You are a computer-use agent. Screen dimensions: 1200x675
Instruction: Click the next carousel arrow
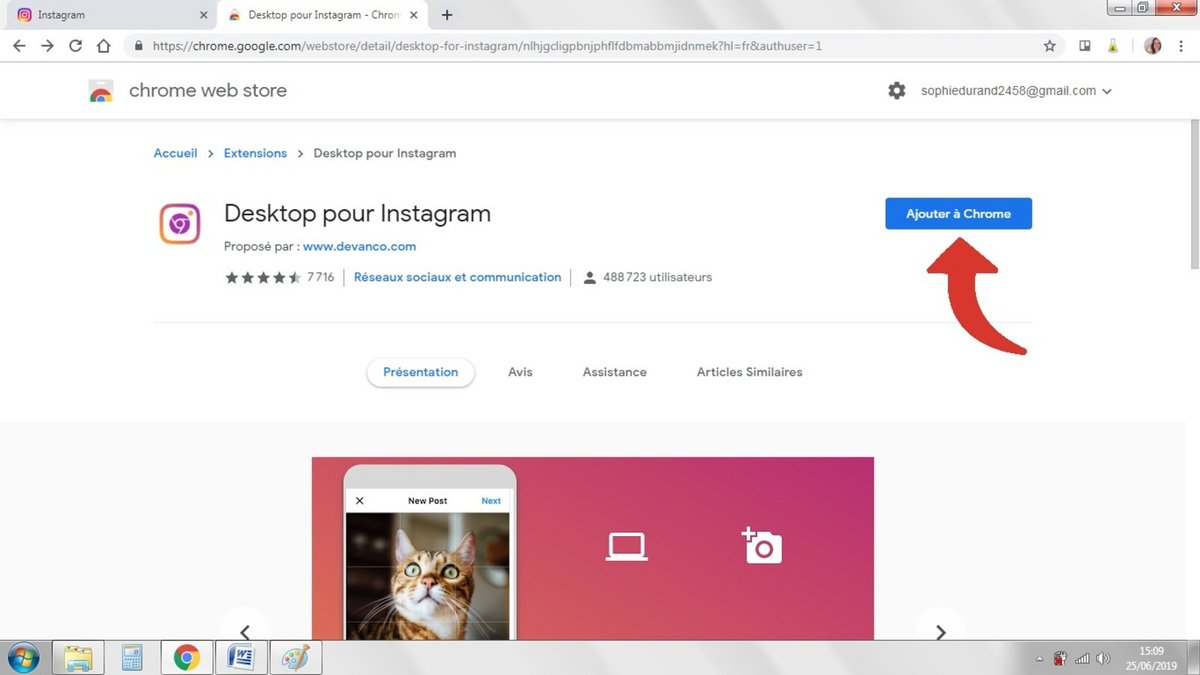pos(940,632)
